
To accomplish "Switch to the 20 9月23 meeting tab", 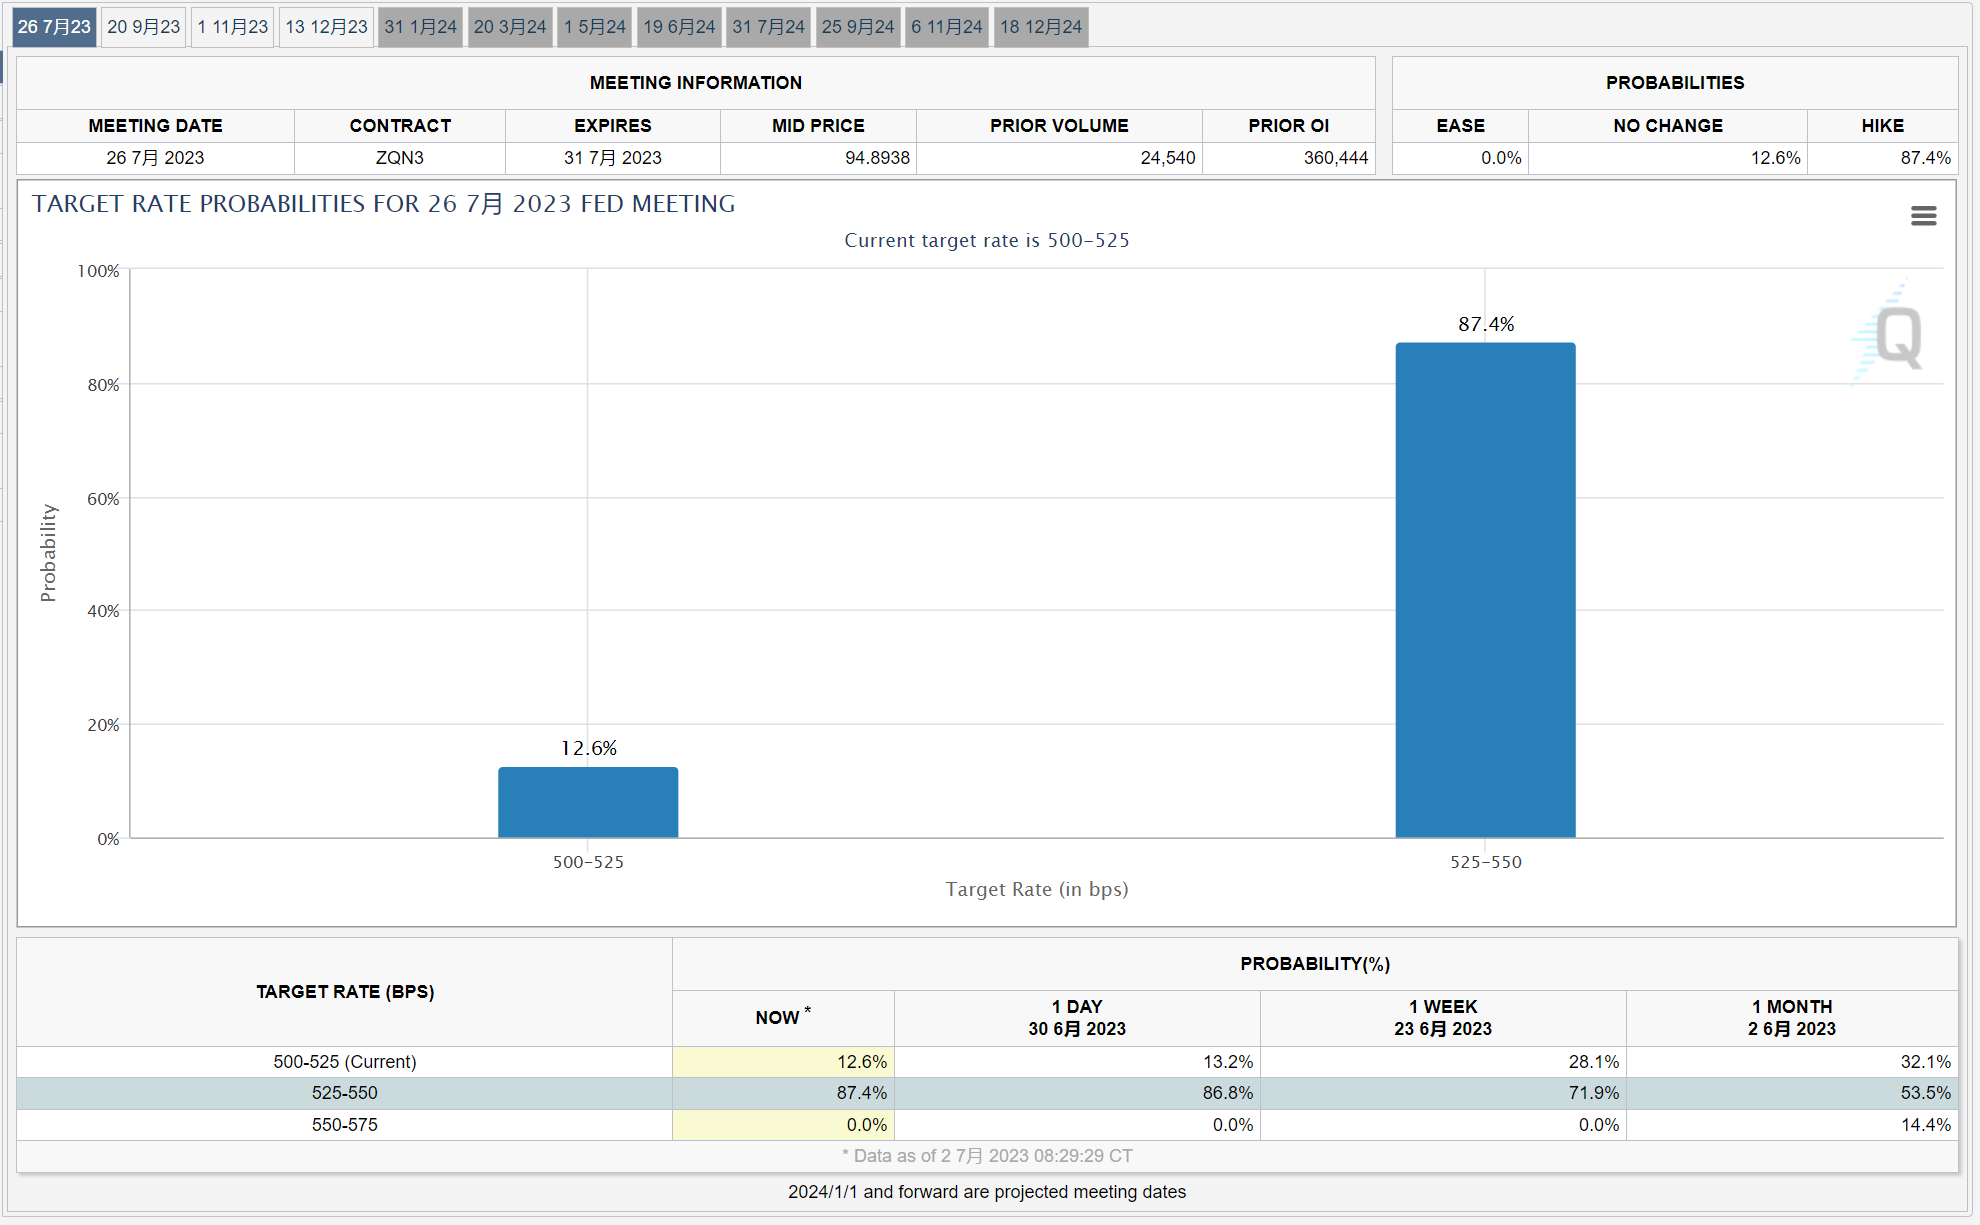I will point(144,27).
